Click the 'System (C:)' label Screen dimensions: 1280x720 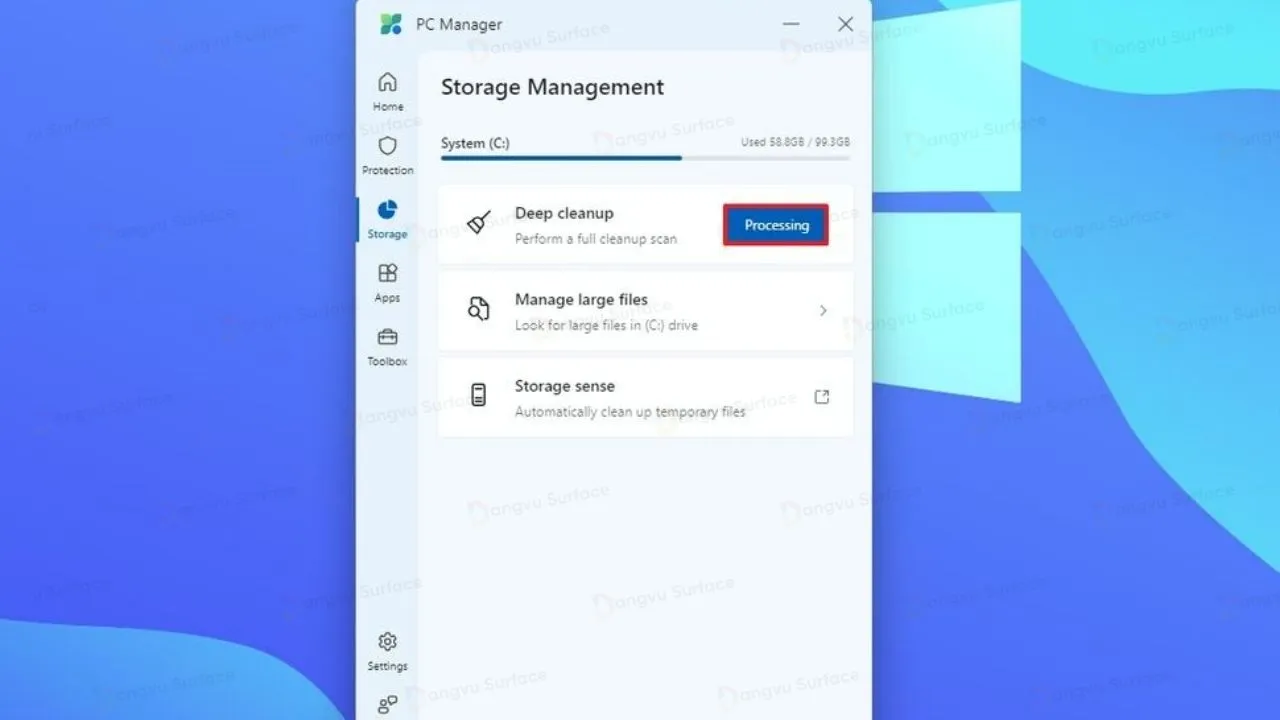[x=475, y=143]
